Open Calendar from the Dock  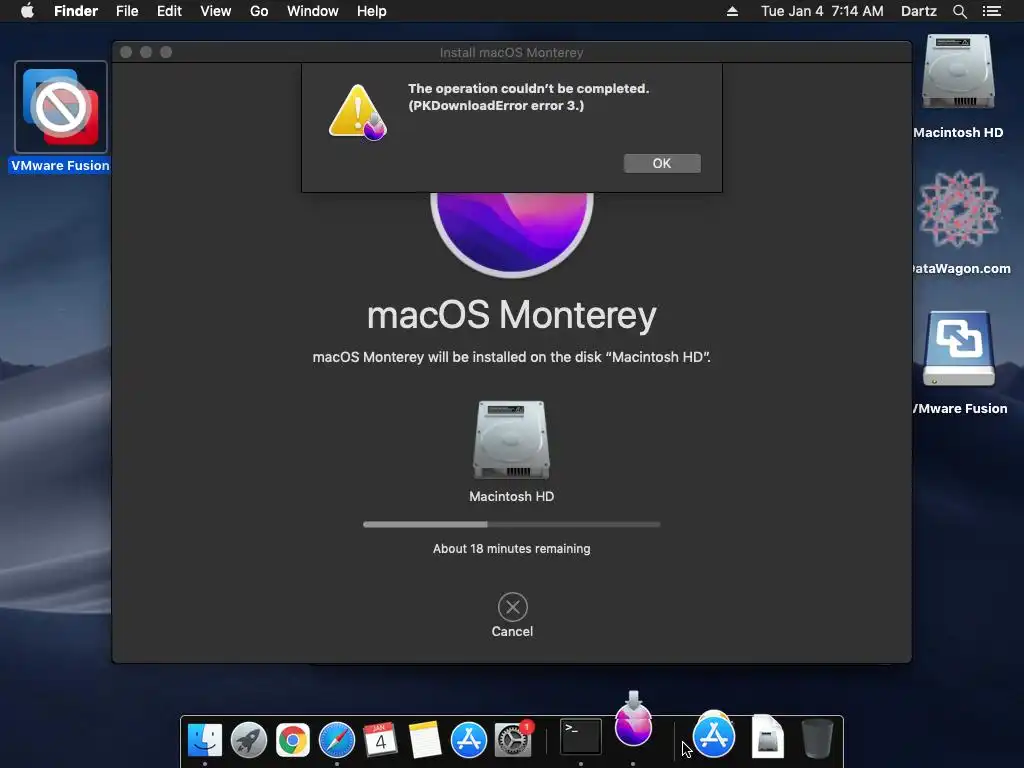(380, 740)
